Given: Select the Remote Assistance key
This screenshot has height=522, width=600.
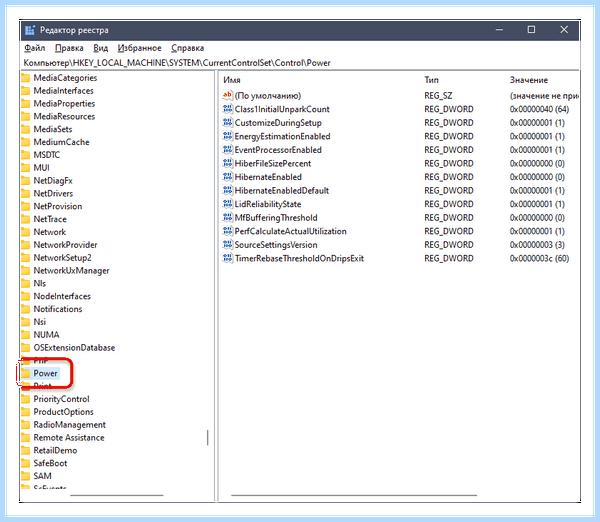Looking at the screenshot, I should pyautogui.click(x=69, y=437).
